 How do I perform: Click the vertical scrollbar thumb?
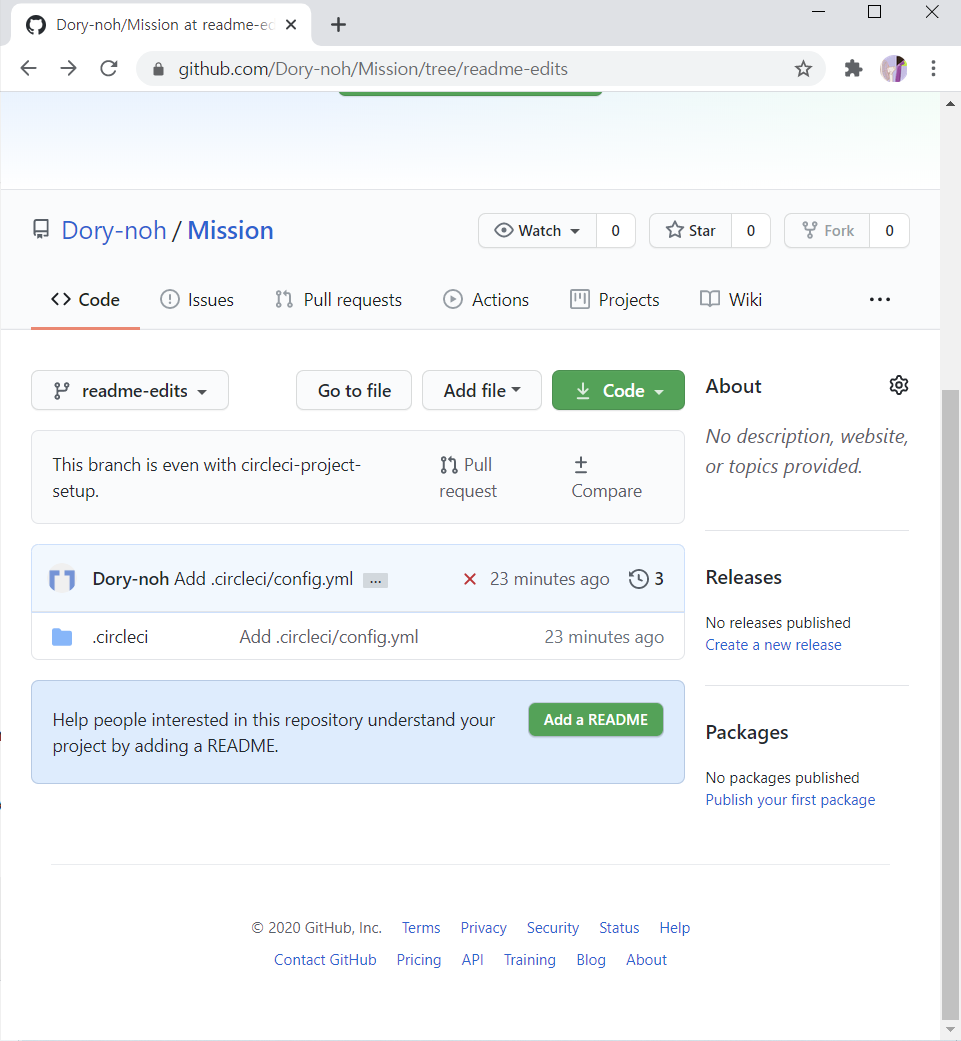(x=950, y=704)
